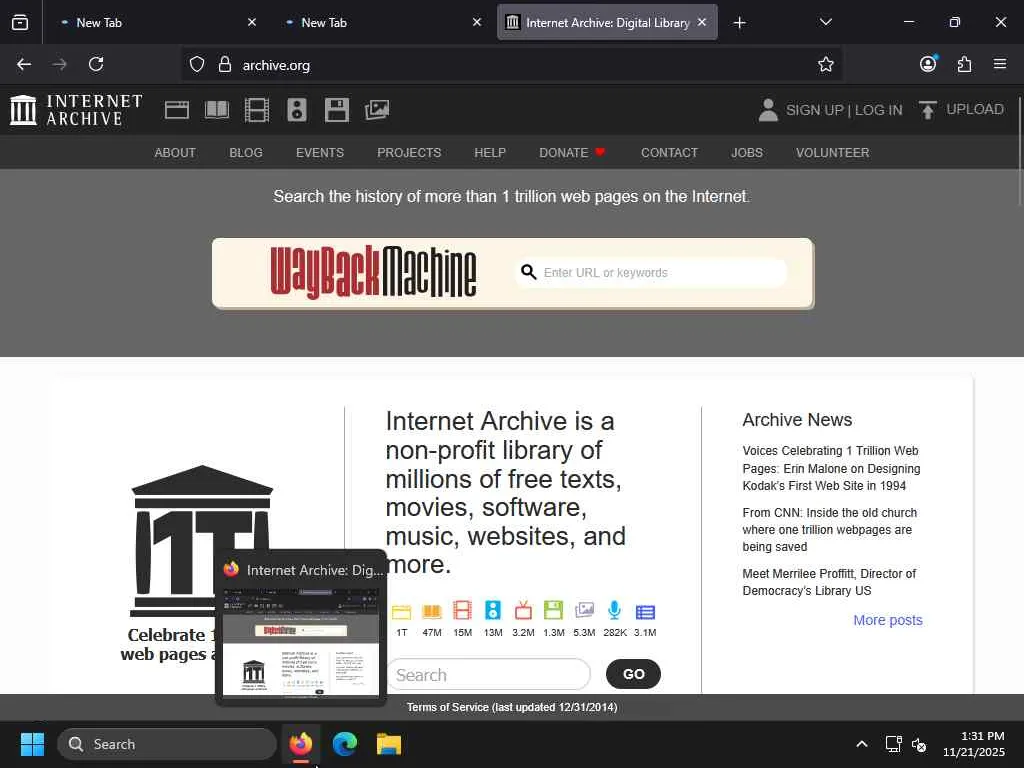The height and width of the screenshot is (768, 1024).
Task: Click the Firefox window preview thumbnail
Action: [x=301, y=643]
